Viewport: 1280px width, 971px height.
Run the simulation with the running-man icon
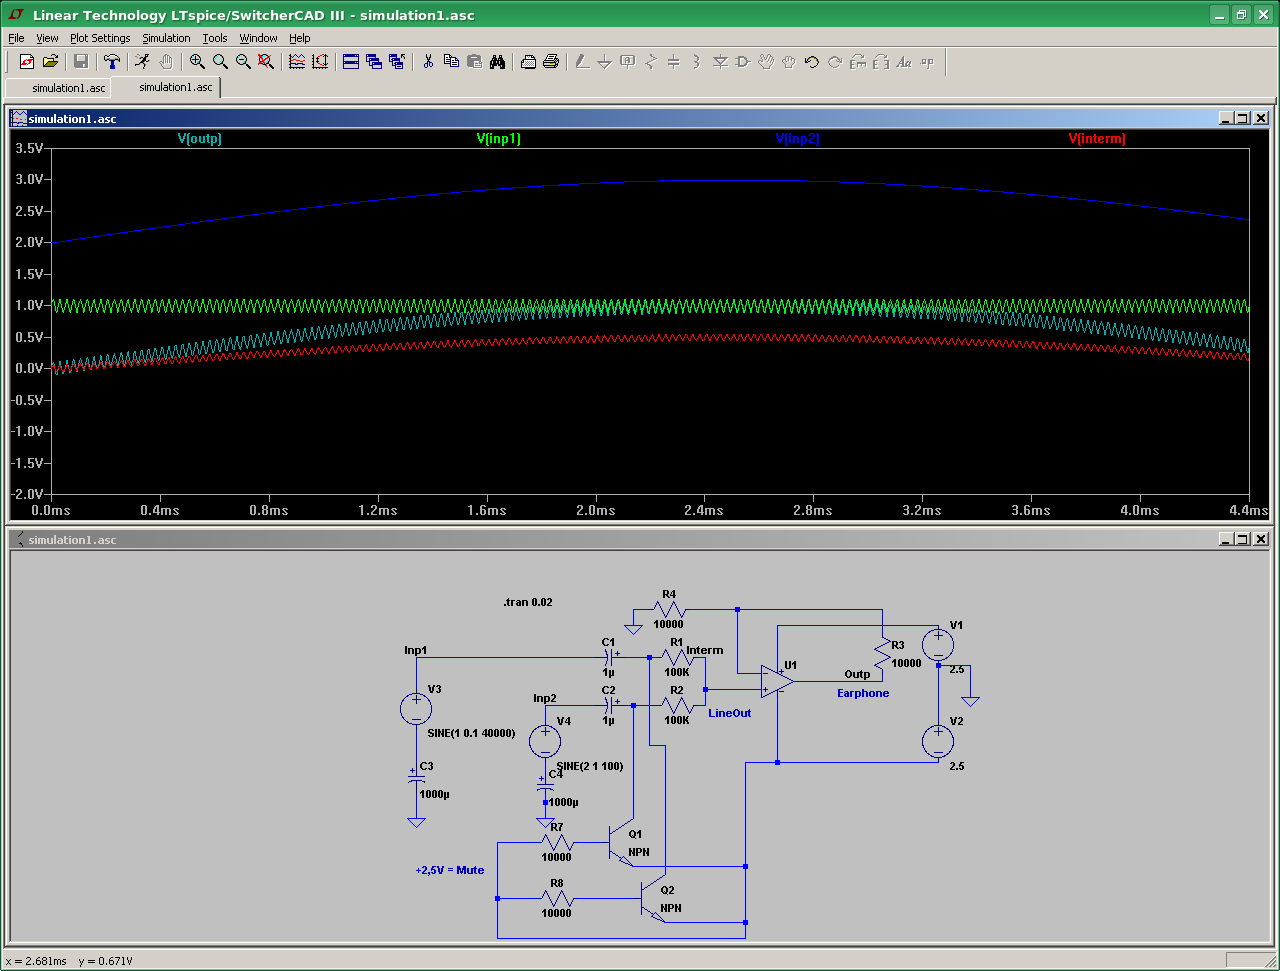(x=143, y=62)
